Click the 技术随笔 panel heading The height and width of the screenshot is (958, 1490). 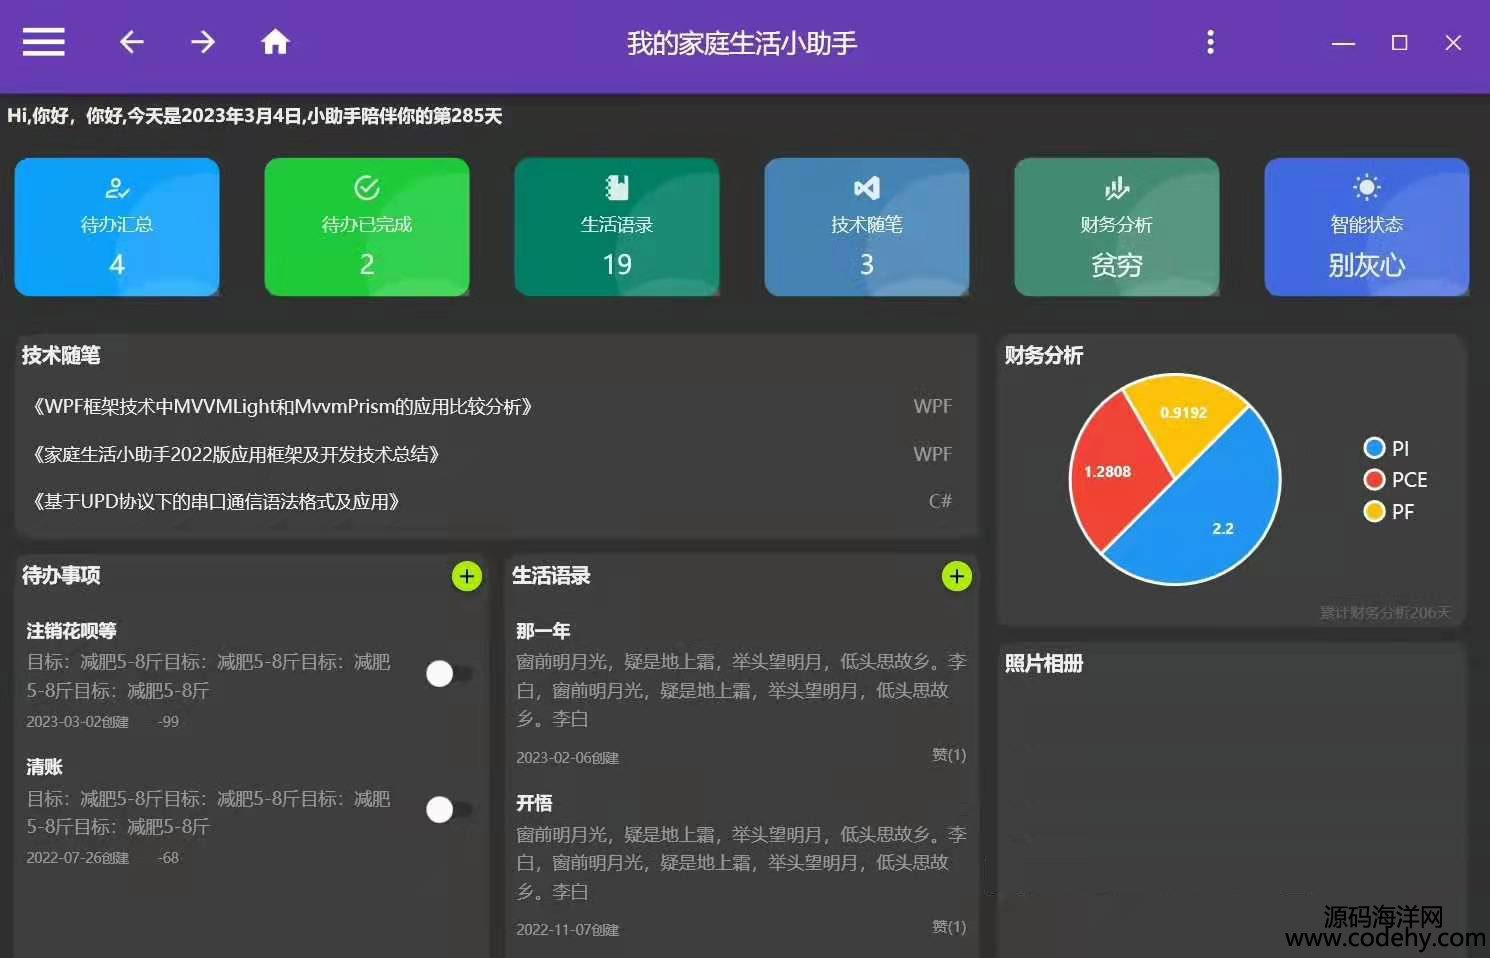[x=61, y=355]
